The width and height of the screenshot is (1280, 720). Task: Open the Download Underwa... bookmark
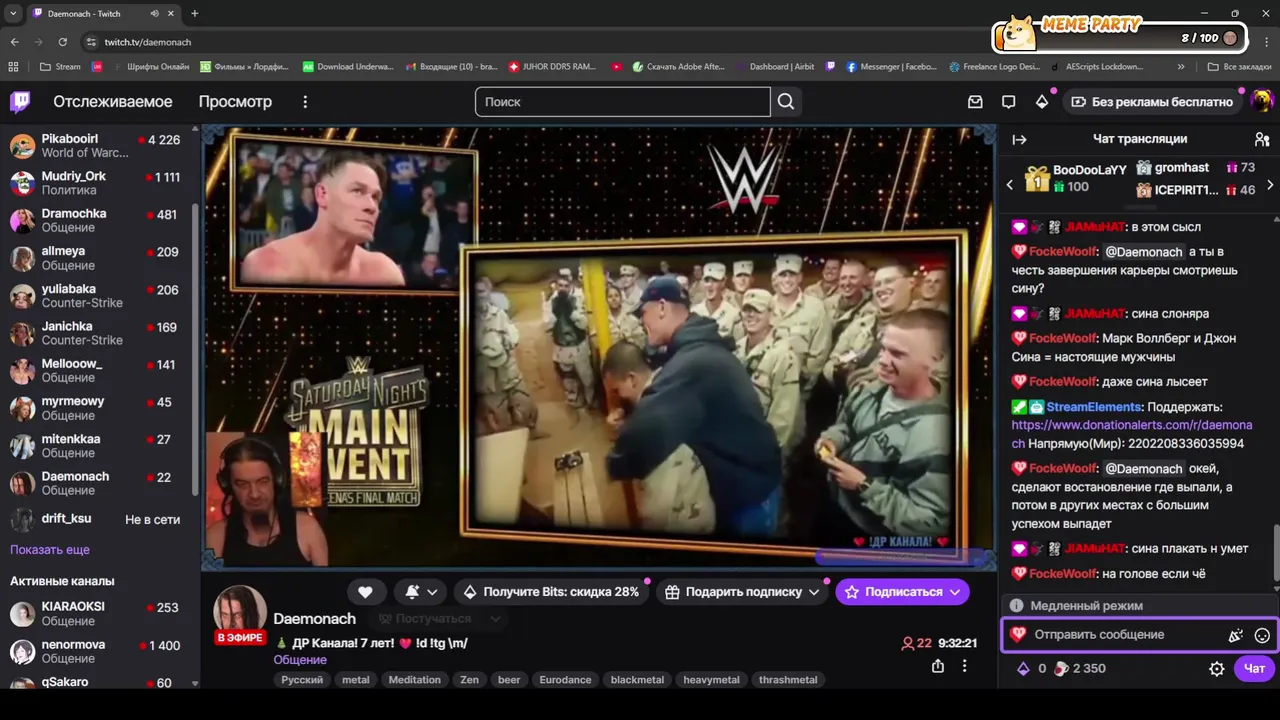(x=347, y=67)
